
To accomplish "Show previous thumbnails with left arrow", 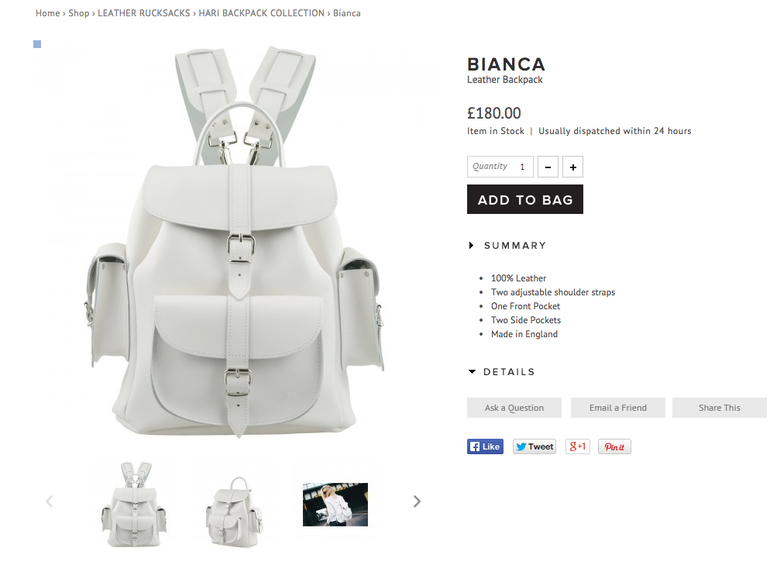I will [49, 501].
